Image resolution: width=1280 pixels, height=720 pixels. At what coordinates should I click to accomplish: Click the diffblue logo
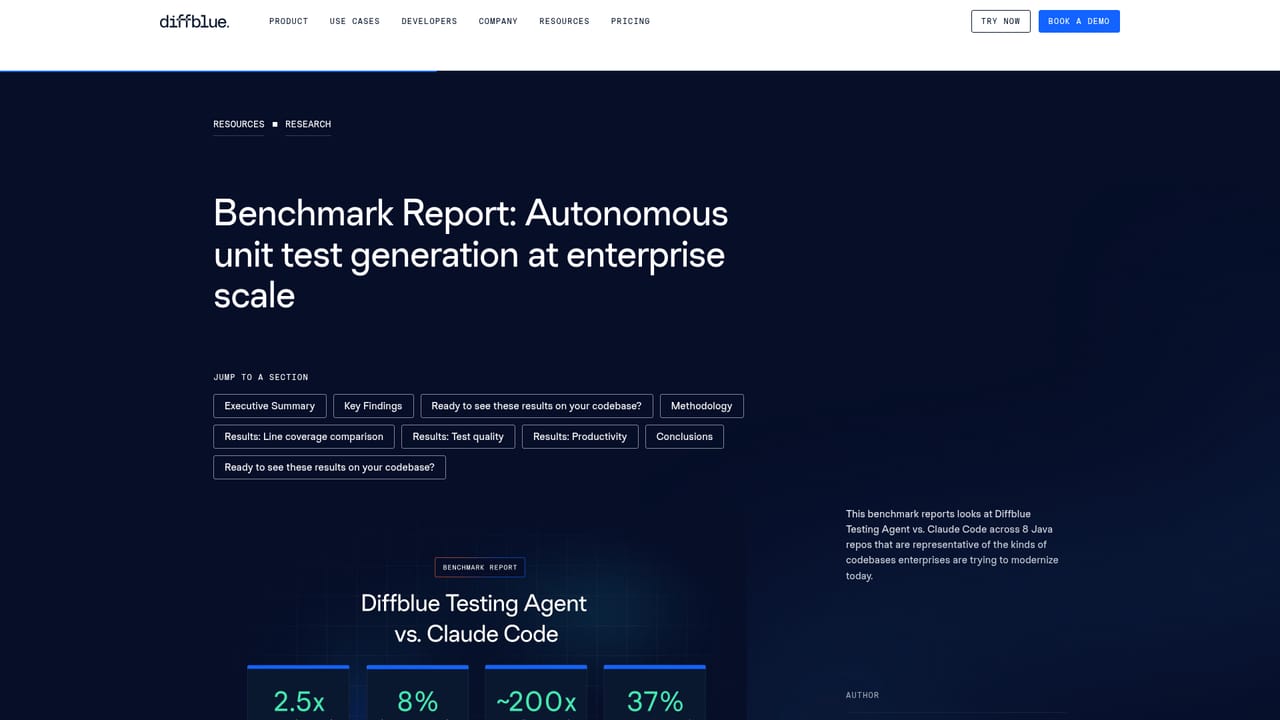pos(194,21)
